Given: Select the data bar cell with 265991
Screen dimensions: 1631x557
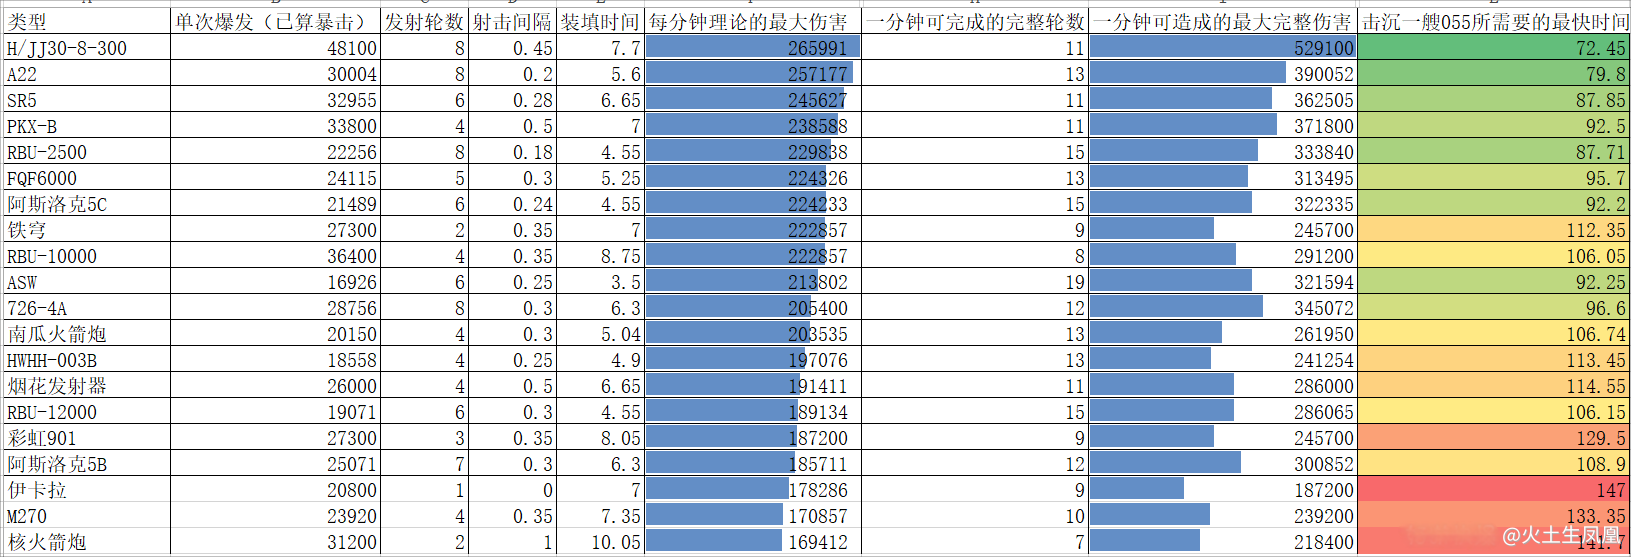Looking at the screenshot, I should pos(752,48).
